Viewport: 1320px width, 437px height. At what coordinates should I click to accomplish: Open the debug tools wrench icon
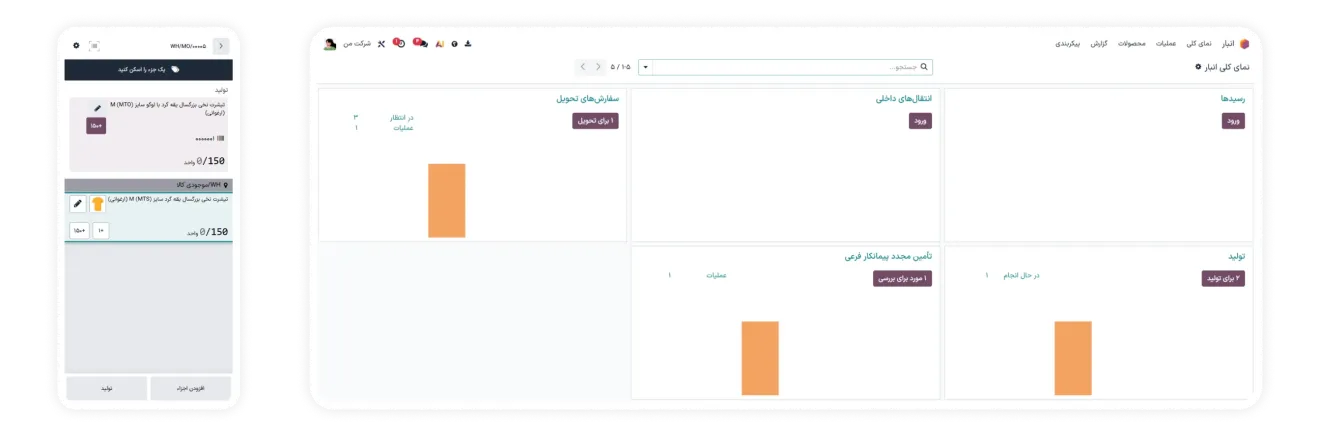(381, 44)
